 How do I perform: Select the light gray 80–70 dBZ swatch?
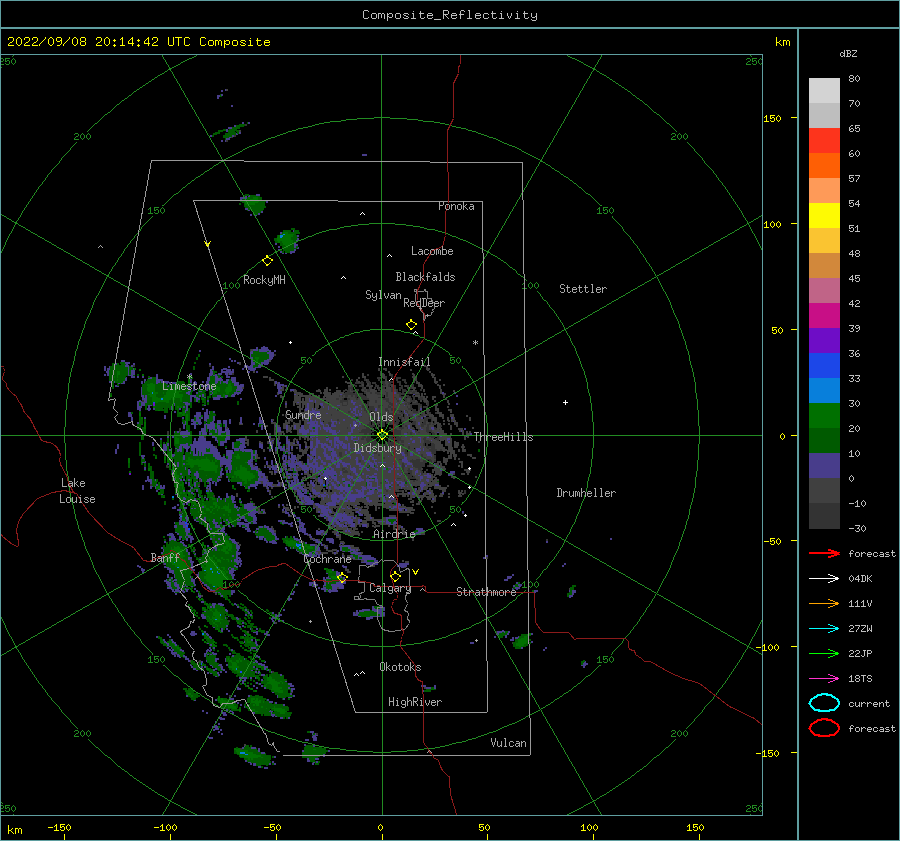(x=824, y=91)
